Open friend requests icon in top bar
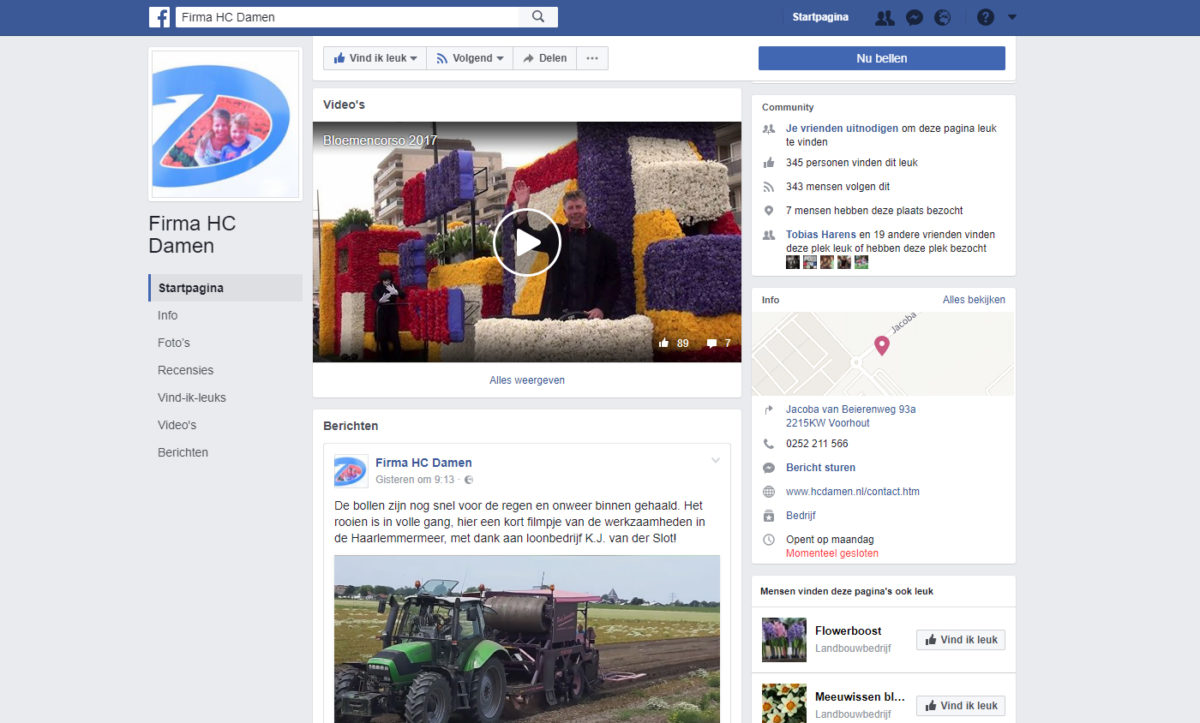Screen dimensions: 1200x723 tap(884, 17)
